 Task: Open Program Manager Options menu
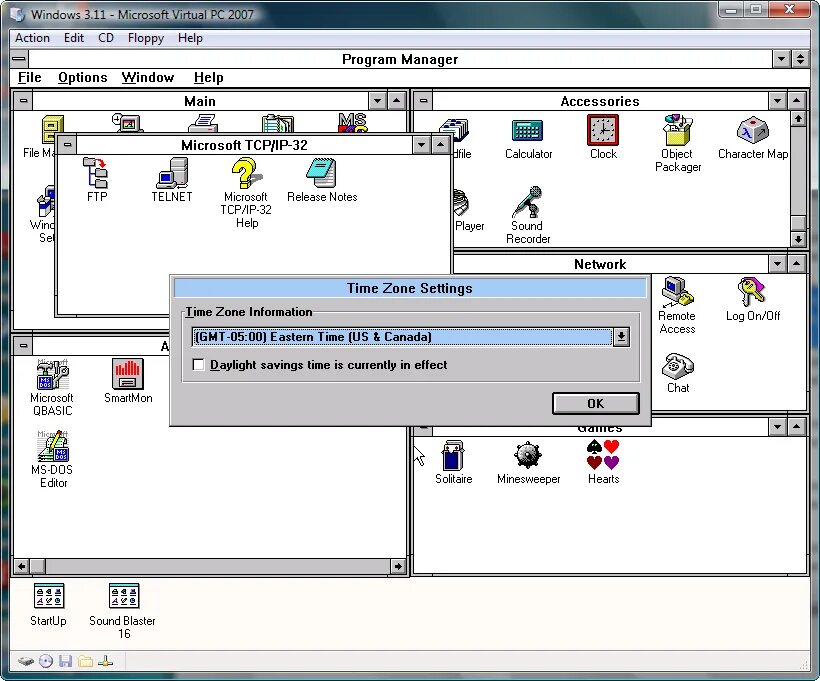(83, 77)
